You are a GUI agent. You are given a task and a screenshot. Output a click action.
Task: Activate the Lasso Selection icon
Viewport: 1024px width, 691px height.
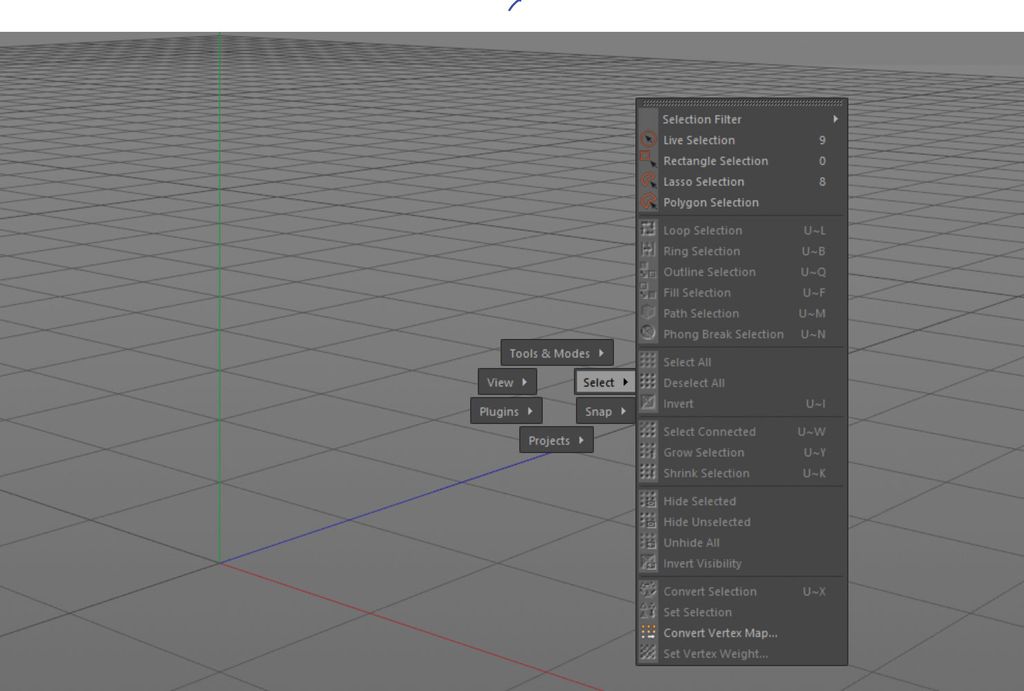point(648,182)
